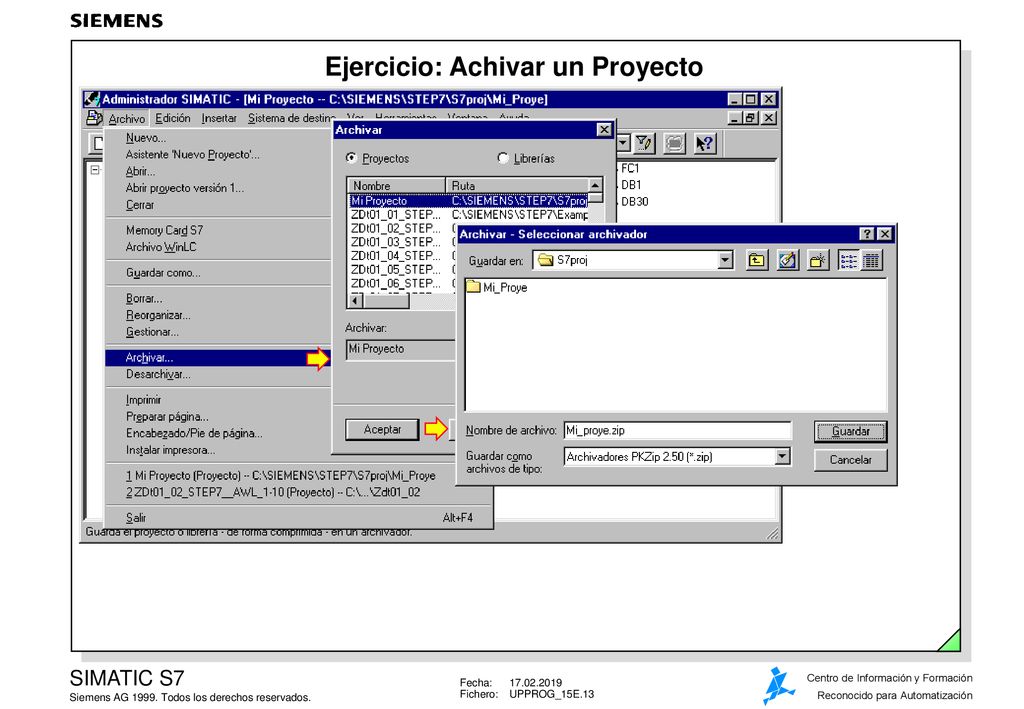Click the help question mark in Seleccionar archivador title bar

click(867, 234)
